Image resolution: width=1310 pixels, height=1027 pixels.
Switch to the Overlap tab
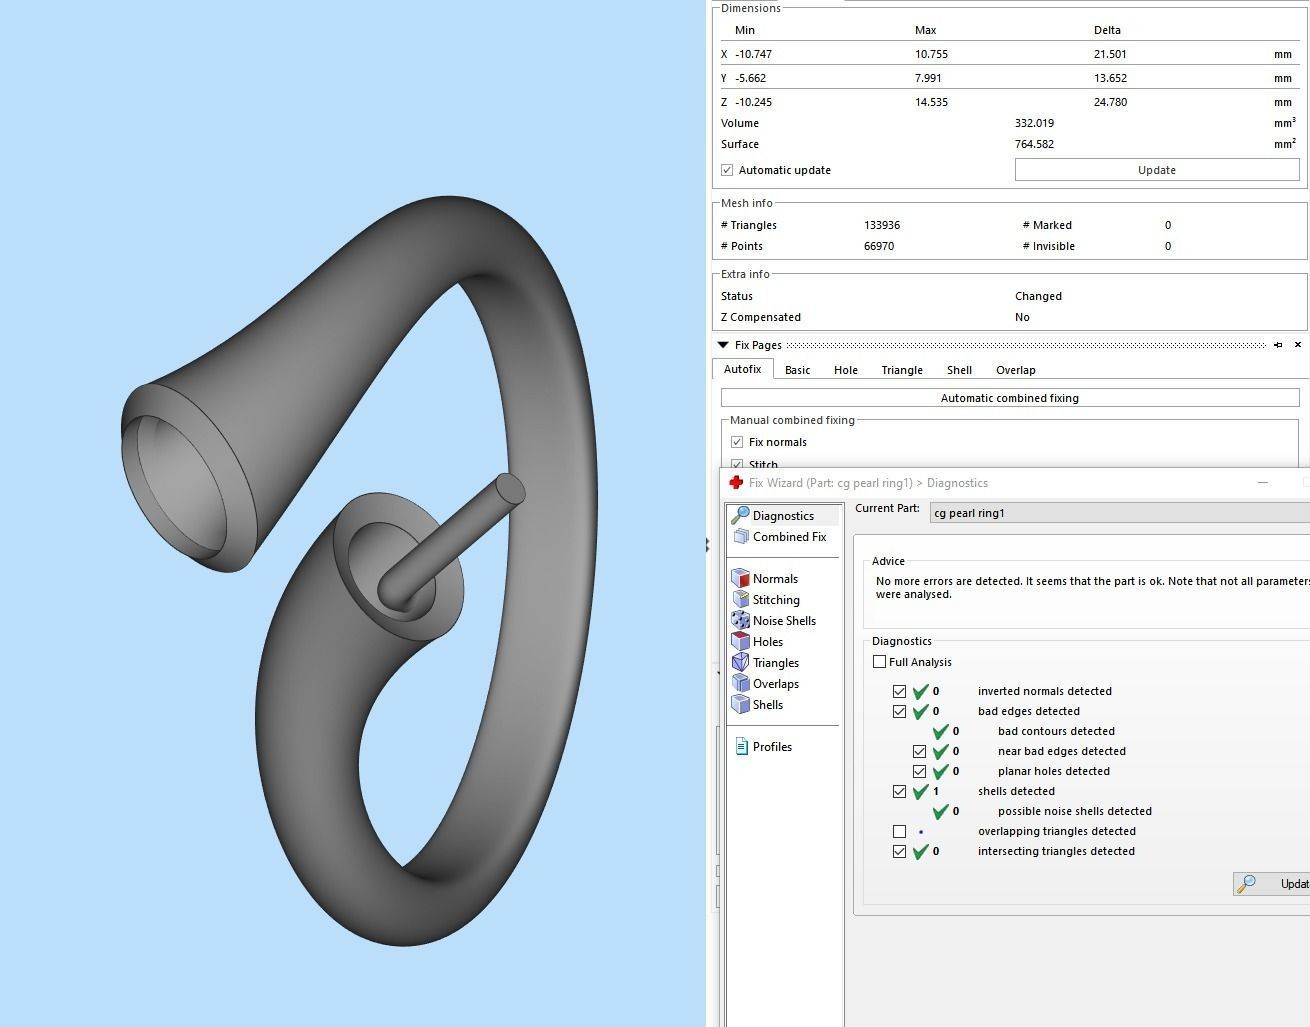click(x=1016, y=370)
